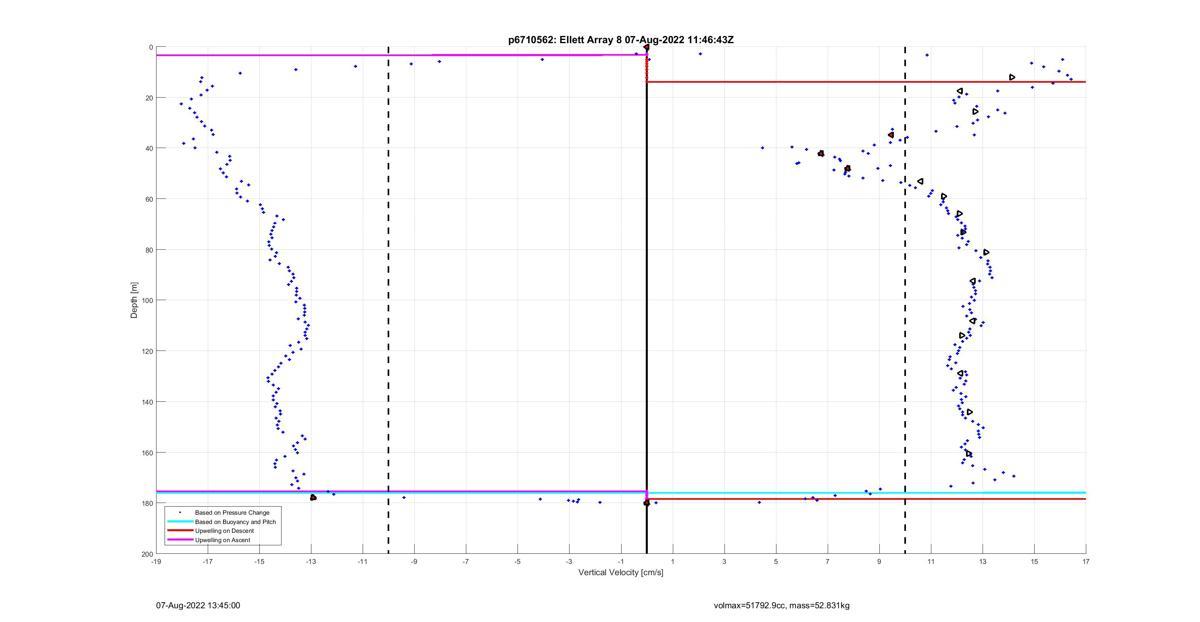Click y-axis tick label '200'
The width and height of the screenshot is (1200, 622).
click(146, 554)
